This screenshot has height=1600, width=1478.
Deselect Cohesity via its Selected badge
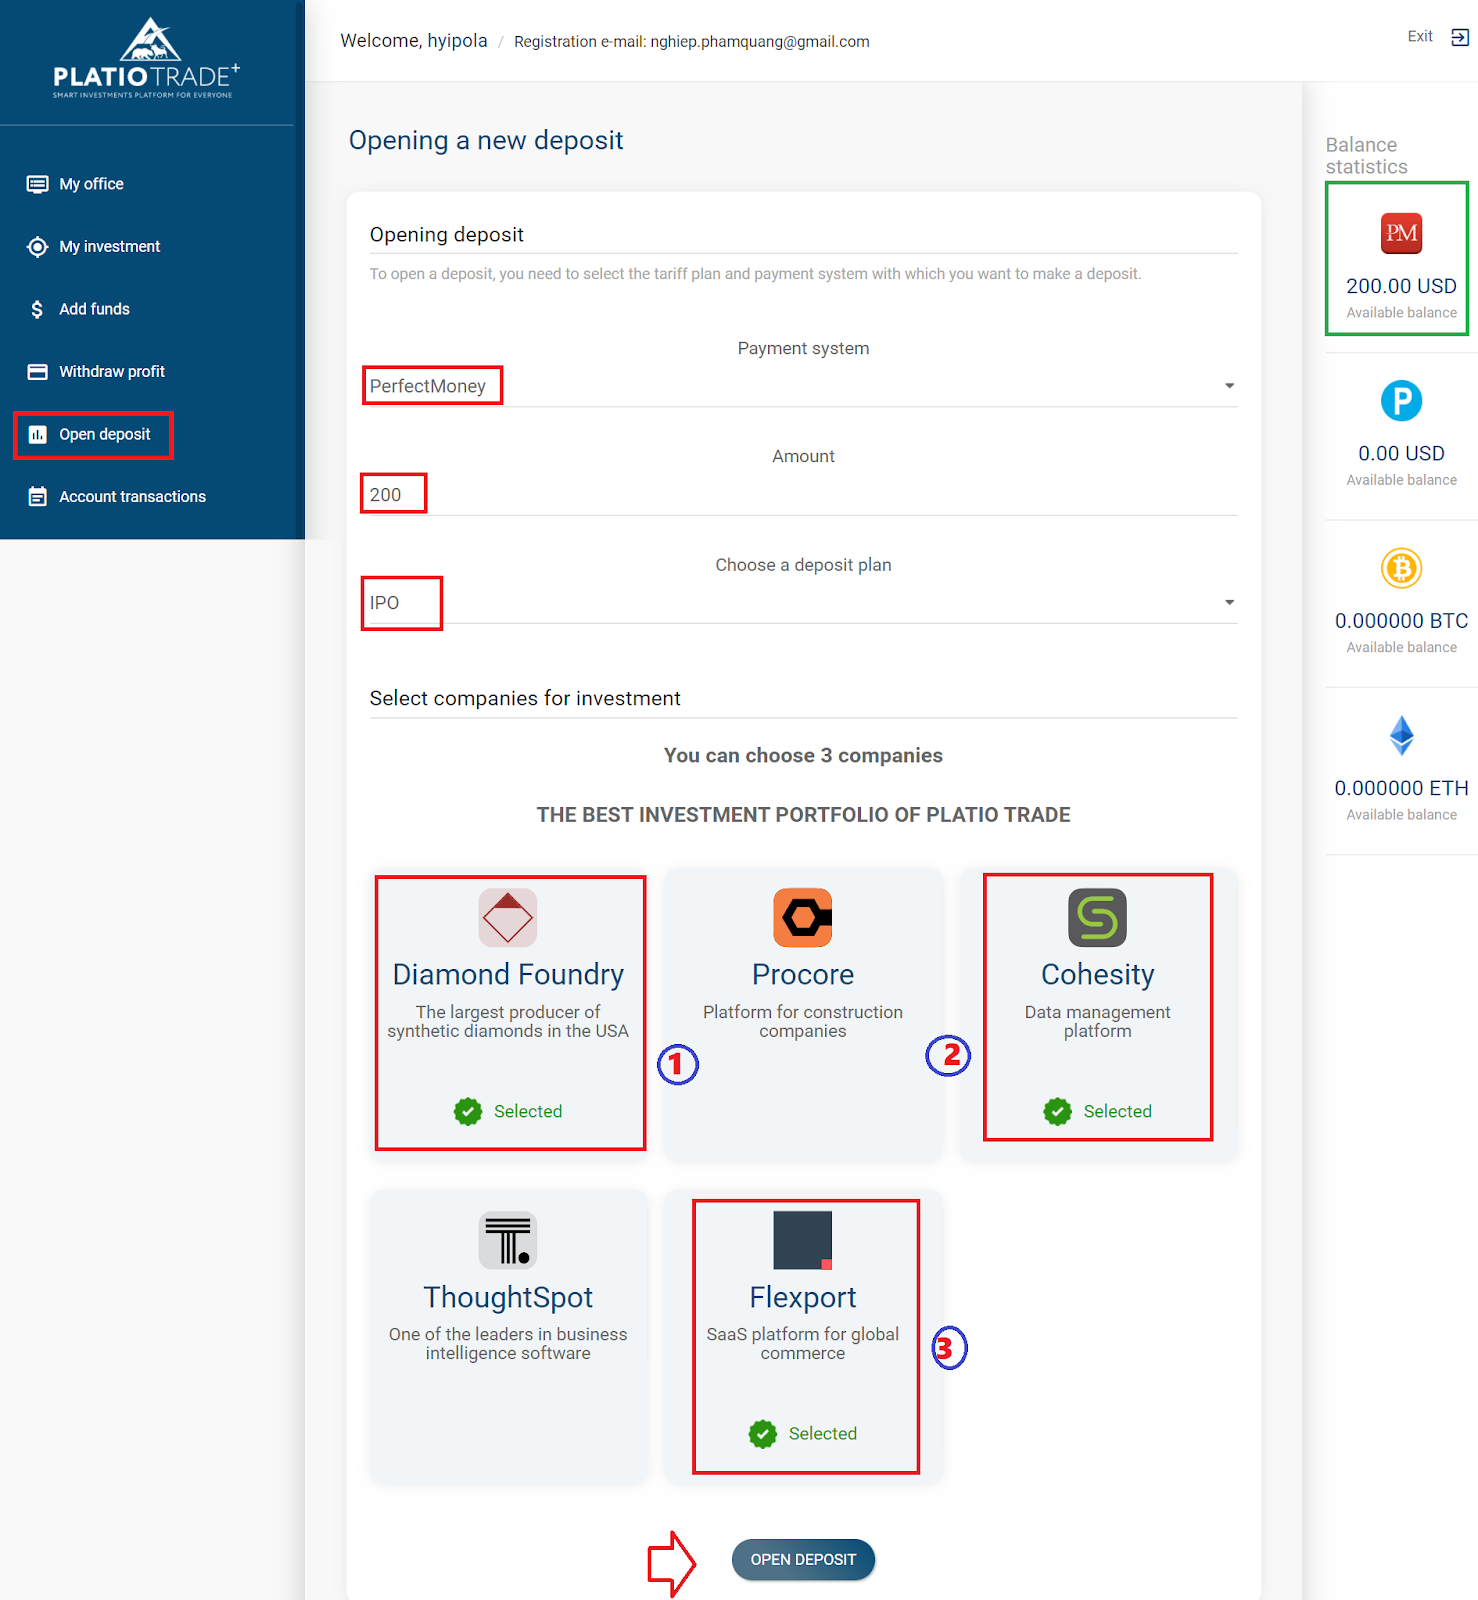click(1097, 1111)
